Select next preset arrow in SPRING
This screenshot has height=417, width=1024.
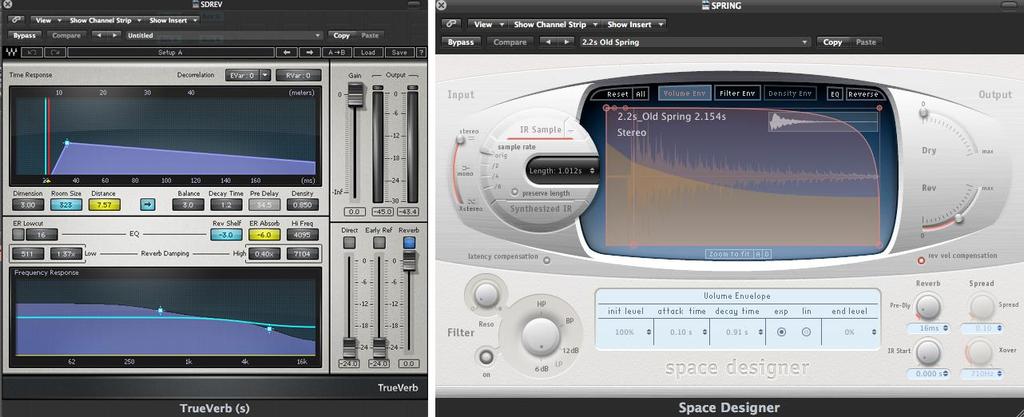pos(565,42)
